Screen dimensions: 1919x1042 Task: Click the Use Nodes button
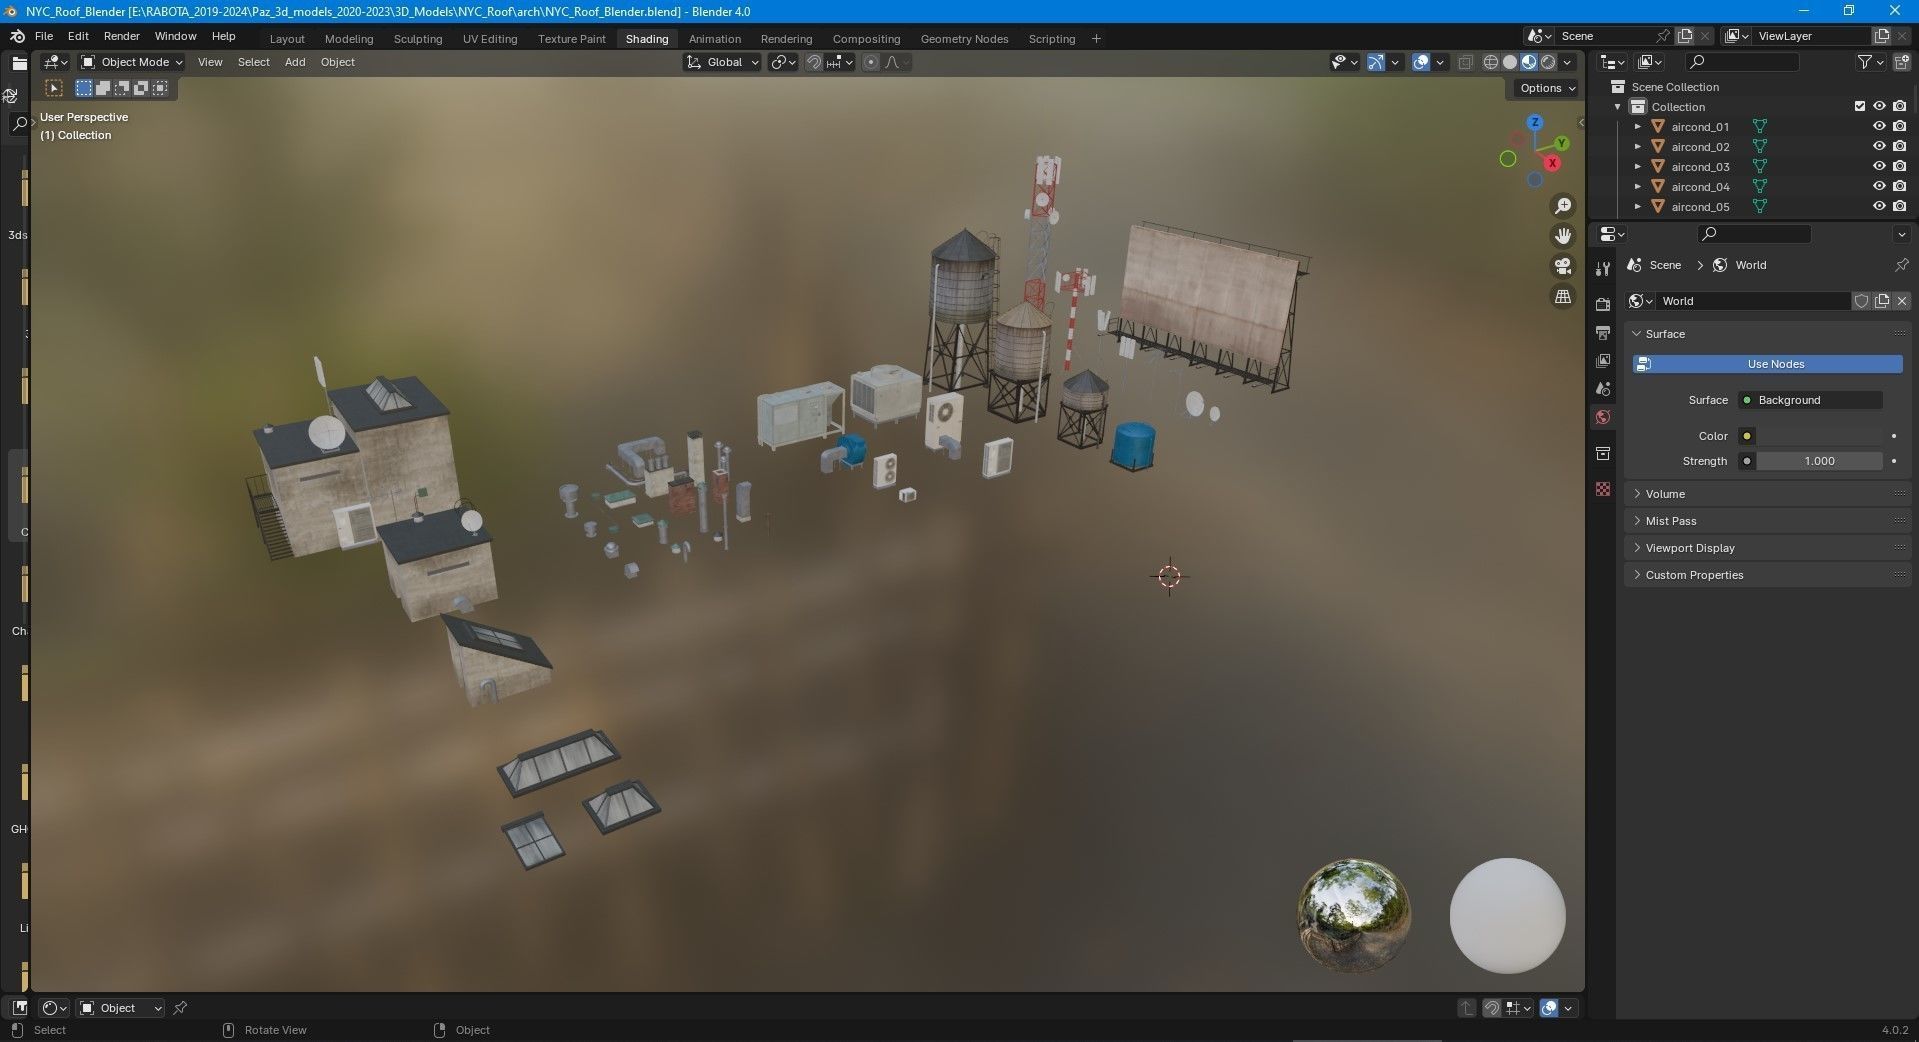1768,364
